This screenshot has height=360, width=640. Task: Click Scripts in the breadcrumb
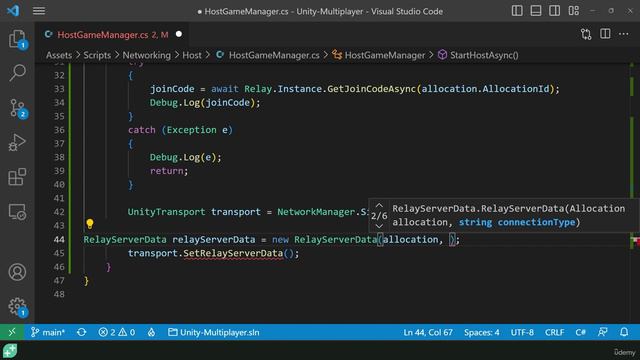[x=97, y=55]
